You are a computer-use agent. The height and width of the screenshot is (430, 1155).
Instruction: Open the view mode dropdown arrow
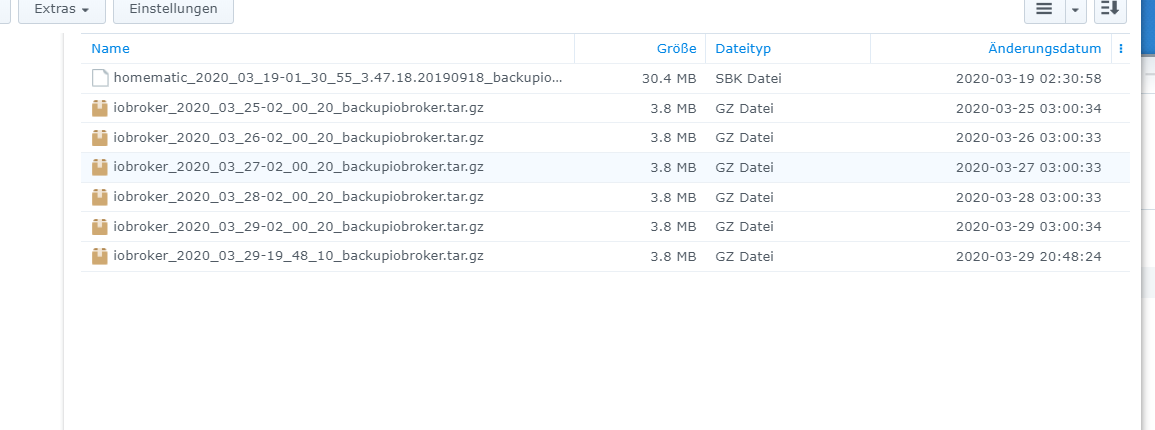tap(1075, 9)
